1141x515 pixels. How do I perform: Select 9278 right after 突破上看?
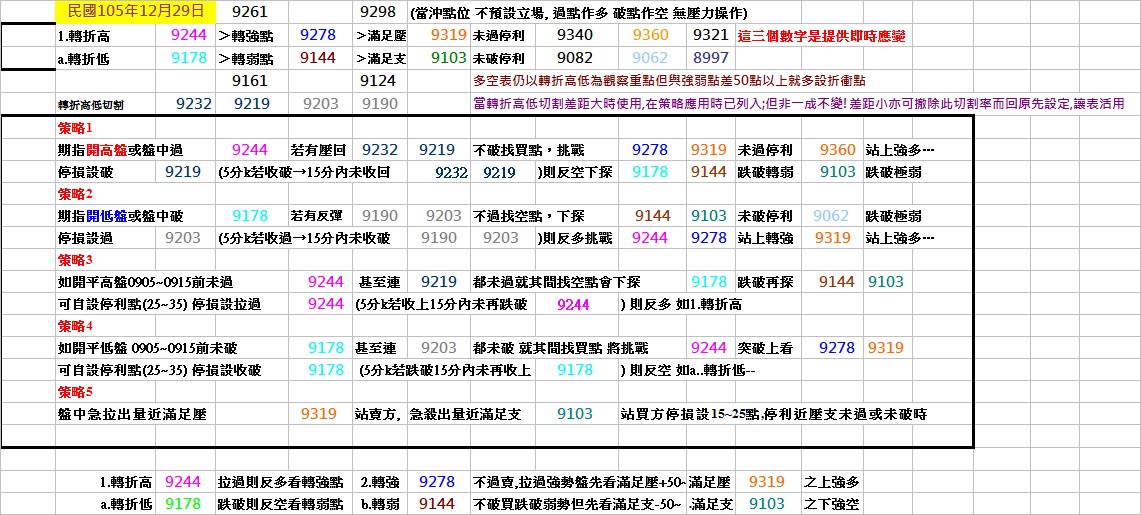(x=837, y=348)
